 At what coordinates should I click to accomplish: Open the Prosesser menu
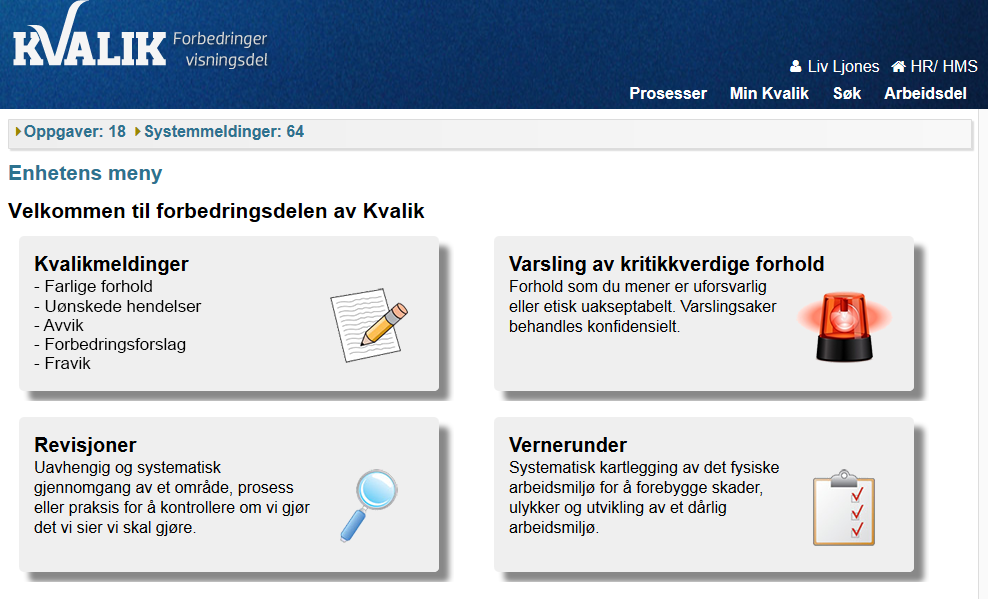coord(668,93)
